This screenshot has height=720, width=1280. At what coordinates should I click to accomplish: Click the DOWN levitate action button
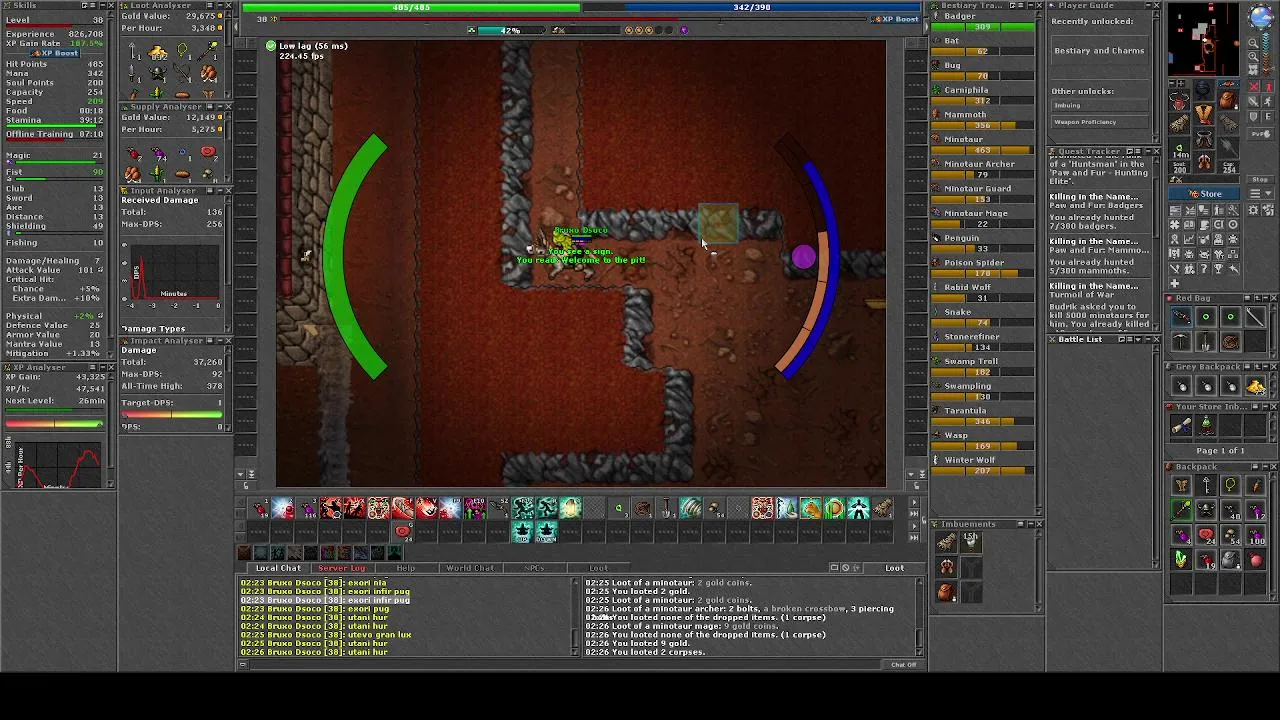click(546, 531)
